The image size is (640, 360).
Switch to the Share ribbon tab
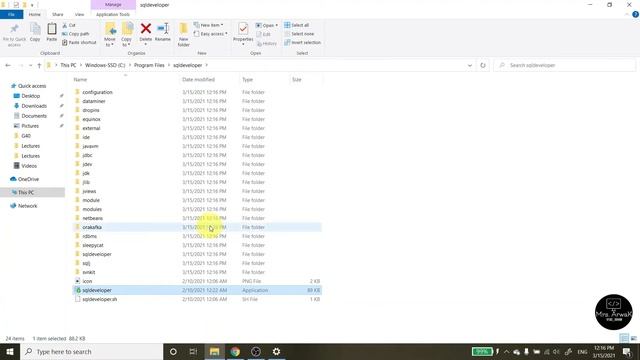coord(58,14)
